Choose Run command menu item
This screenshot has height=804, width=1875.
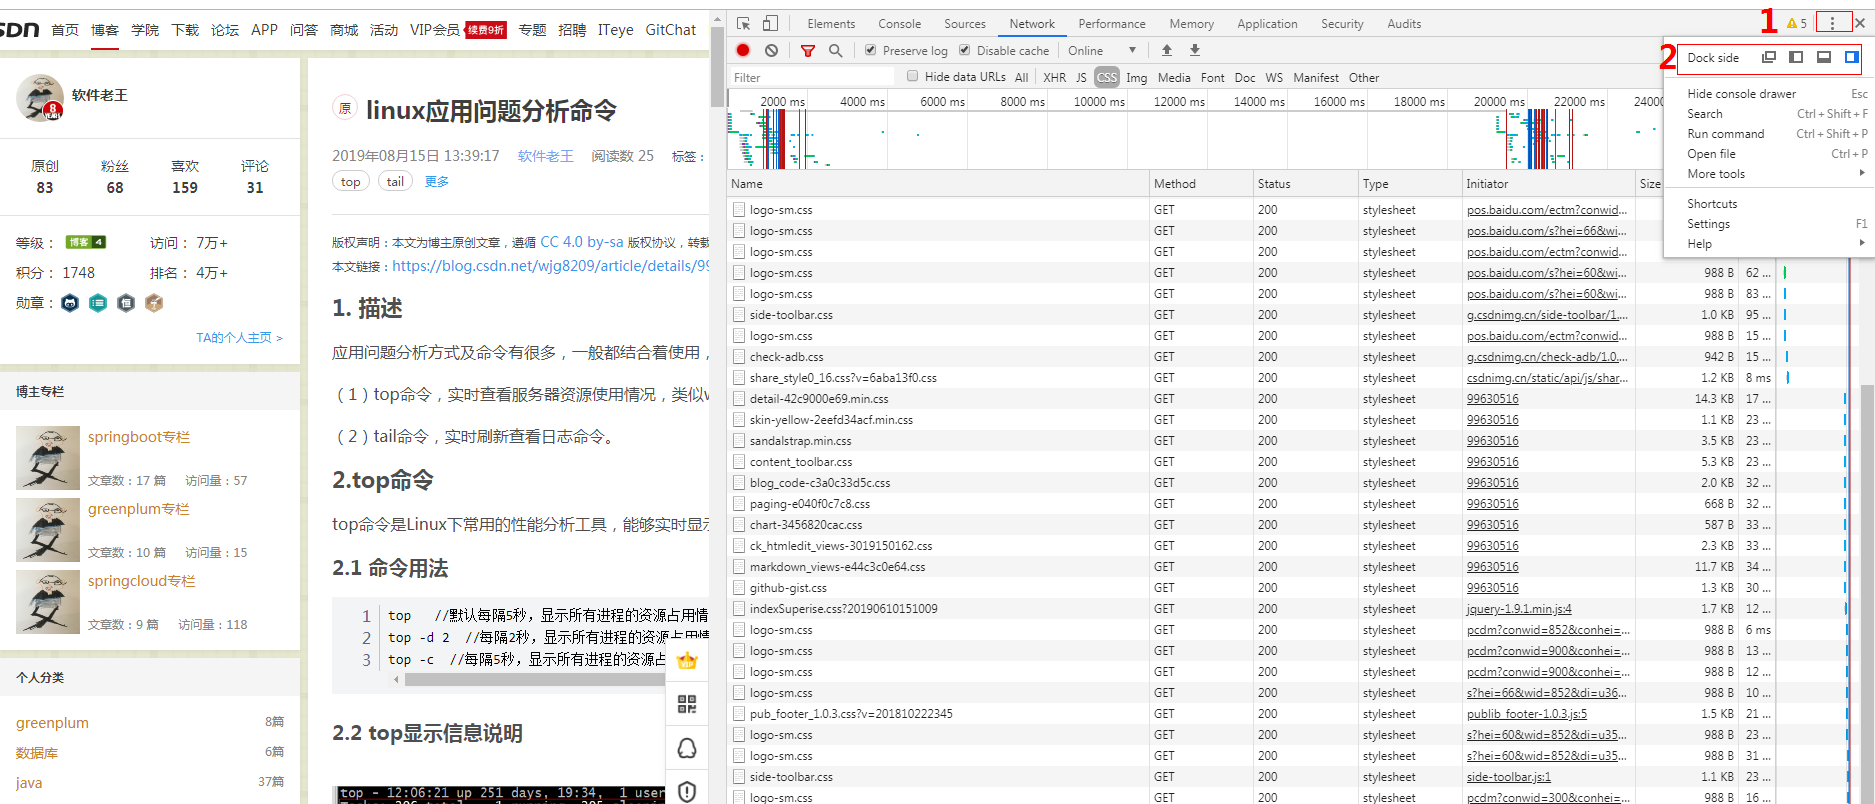(x=1767, y=134)
